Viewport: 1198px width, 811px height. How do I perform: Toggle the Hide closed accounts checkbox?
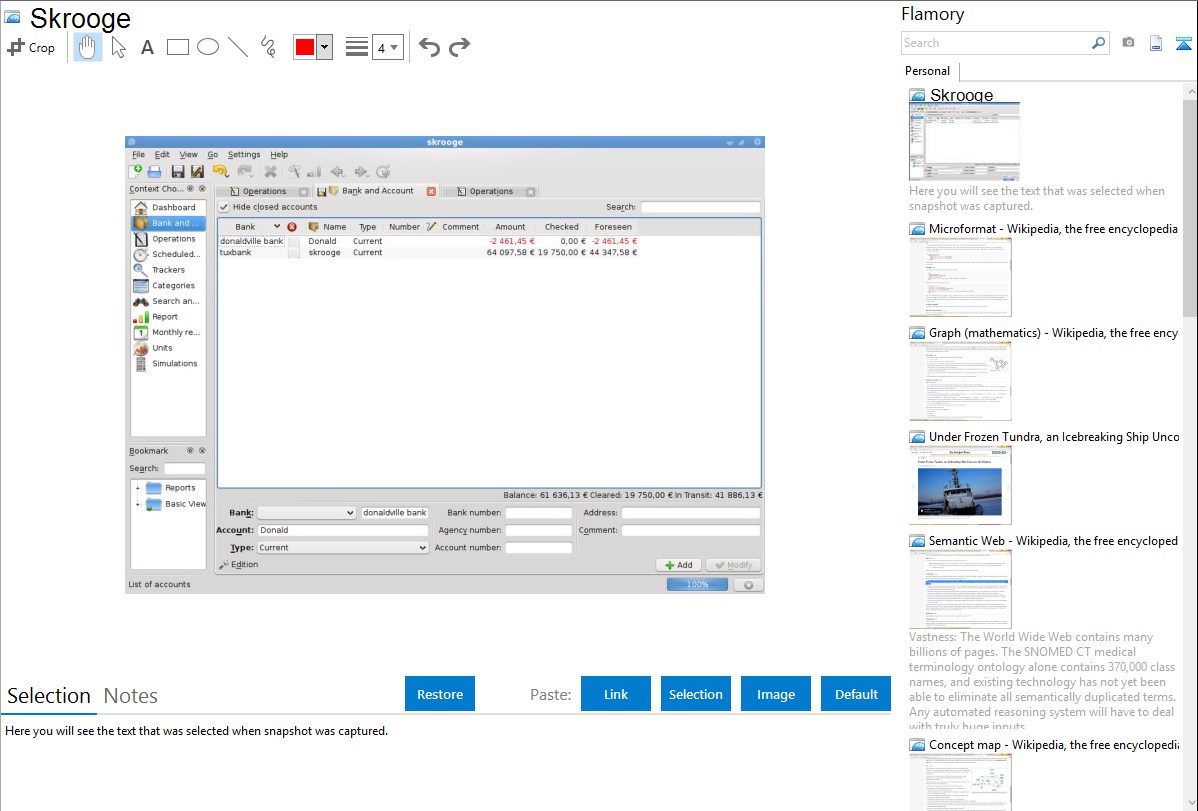[224, 207]
